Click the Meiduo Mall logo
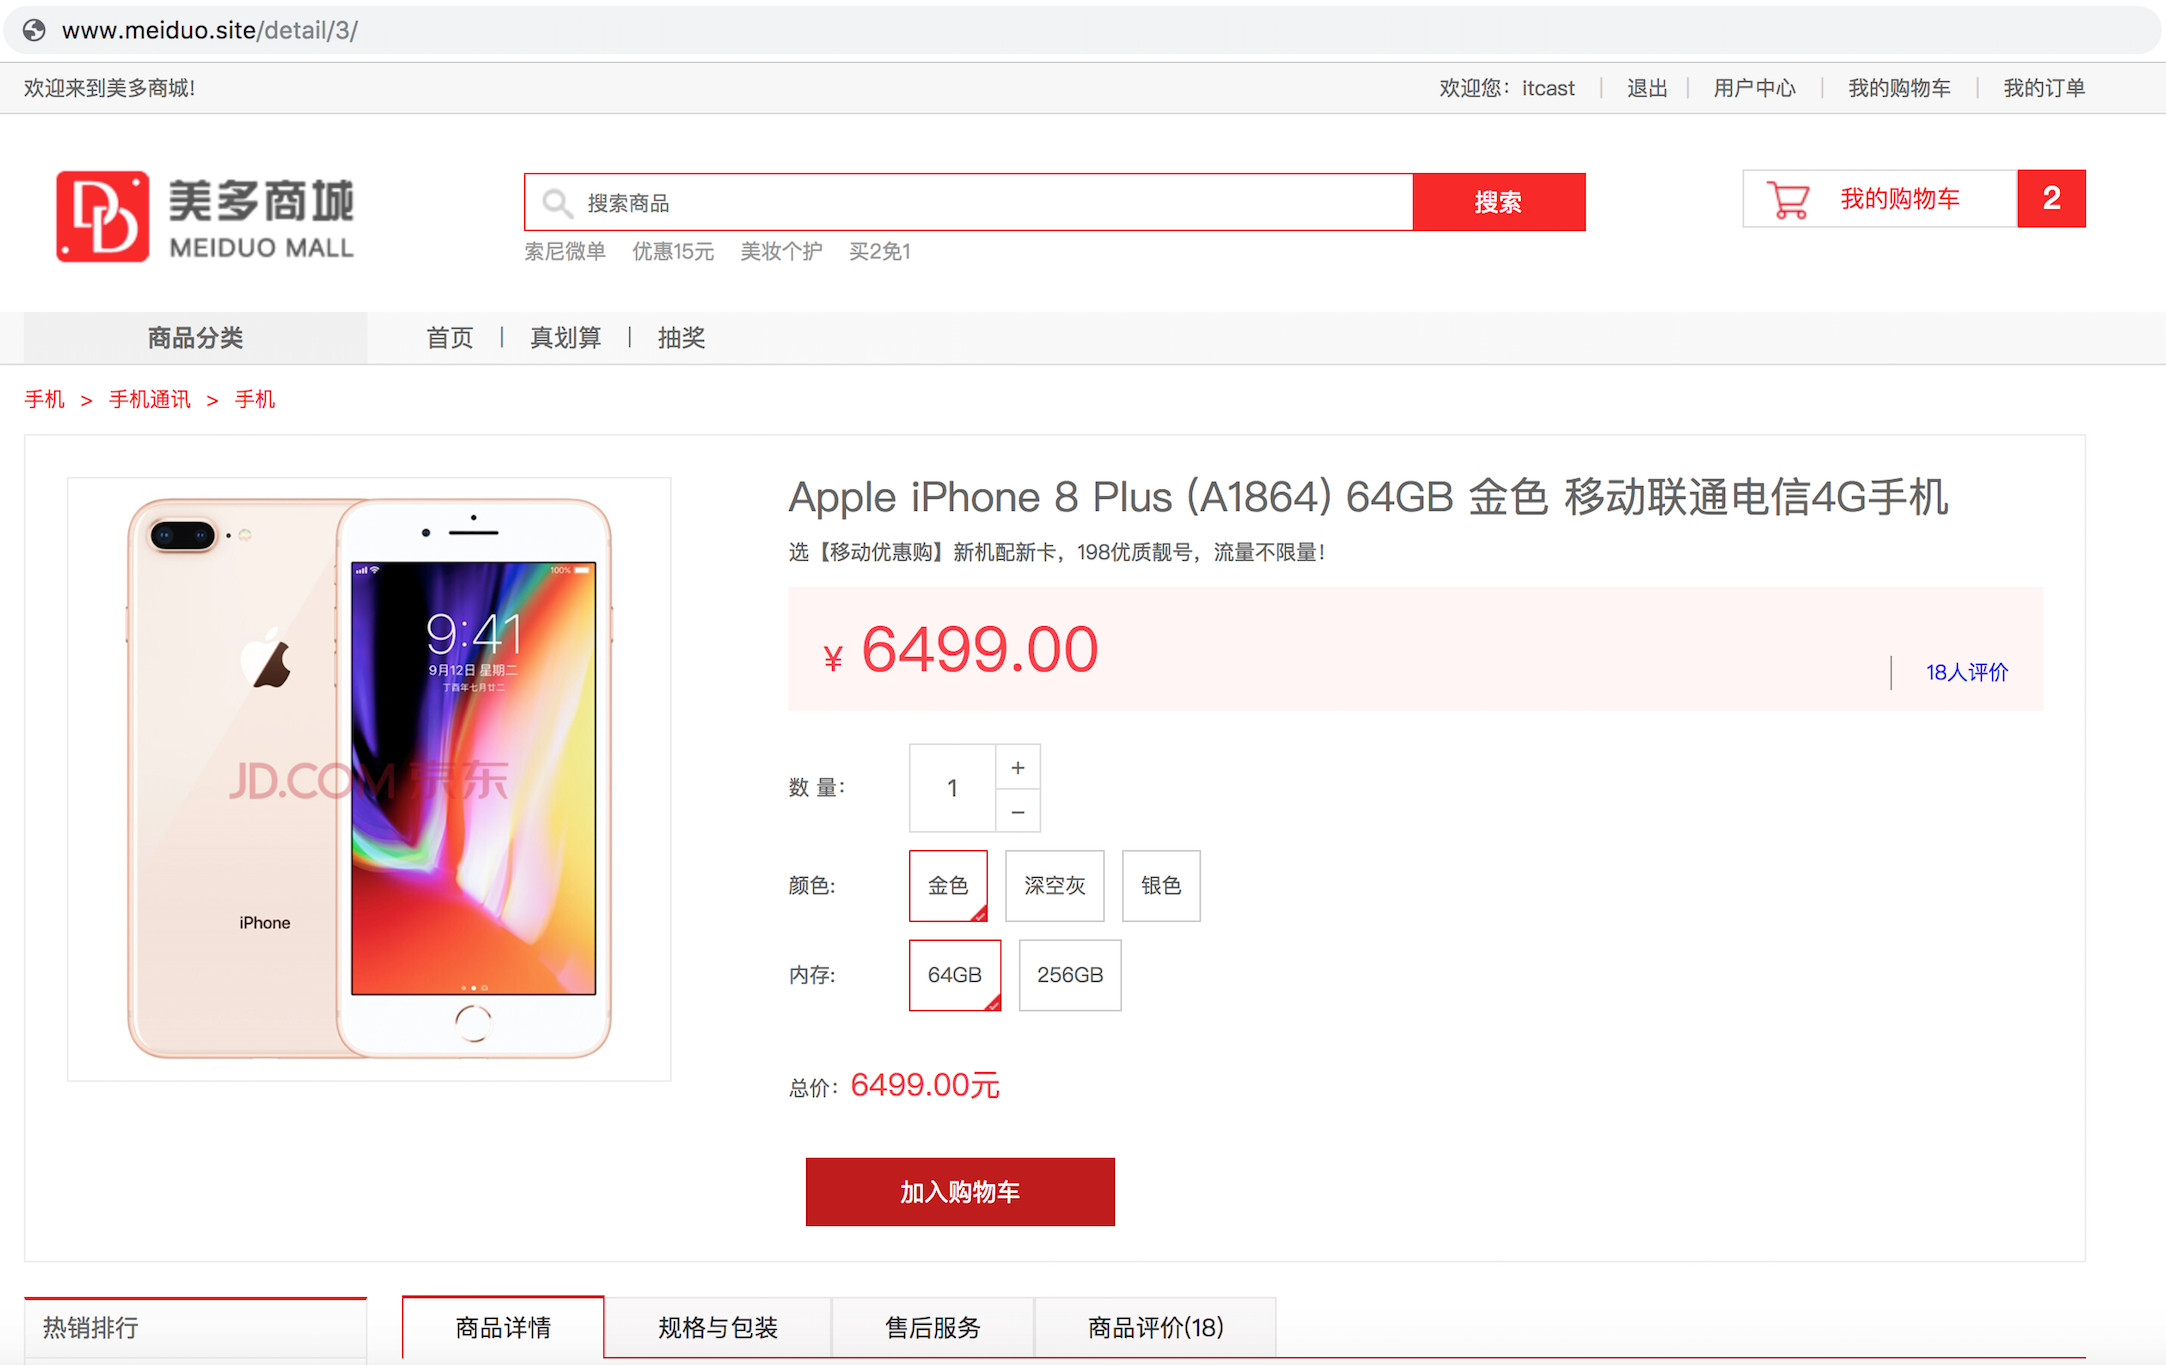The width and height of the screenshot is (2166, 1365). pyautogui.click(x=205, y=216)
